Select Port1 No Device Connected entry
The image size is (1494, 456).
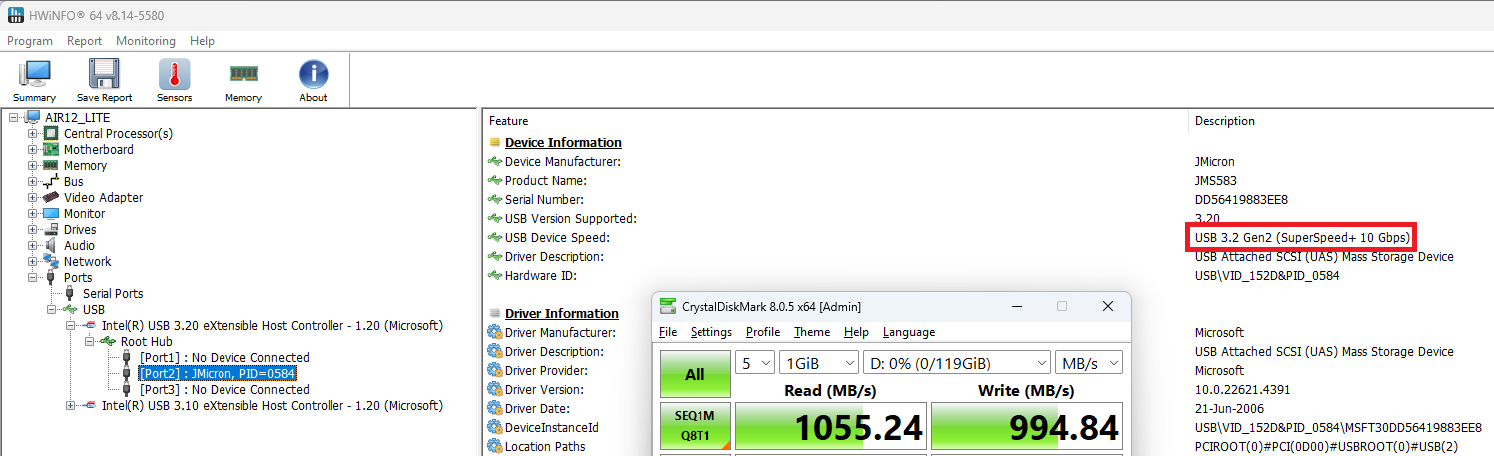click(x=225, y=357)
